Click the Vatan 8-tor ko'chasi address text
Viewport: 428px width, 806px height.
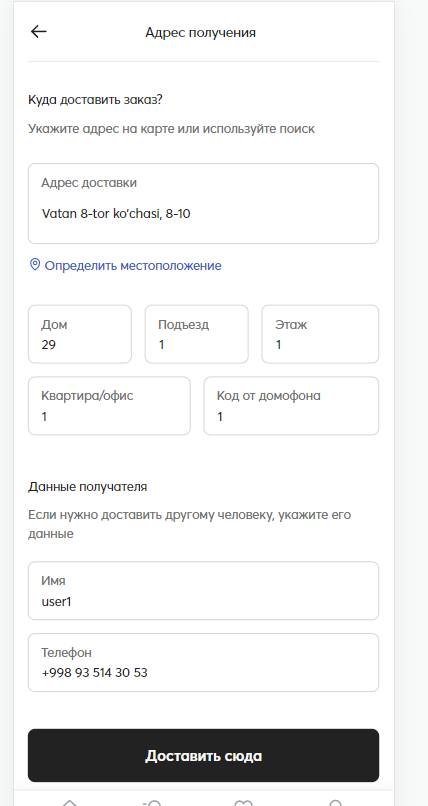[x=116, y=213]
